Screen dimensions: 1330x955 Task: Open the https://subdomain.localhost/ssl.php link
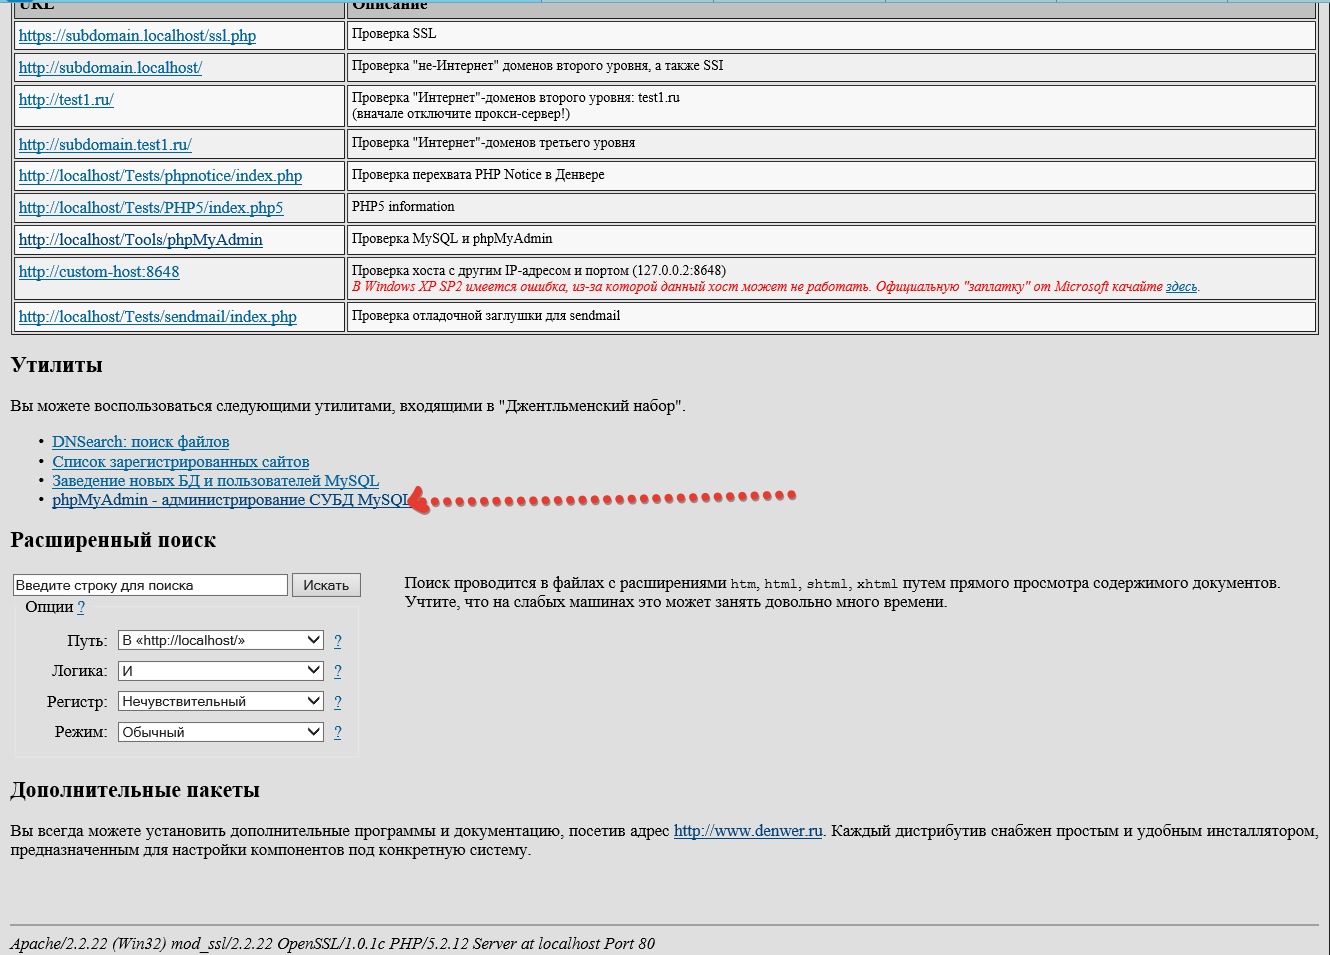pos(137,36)
